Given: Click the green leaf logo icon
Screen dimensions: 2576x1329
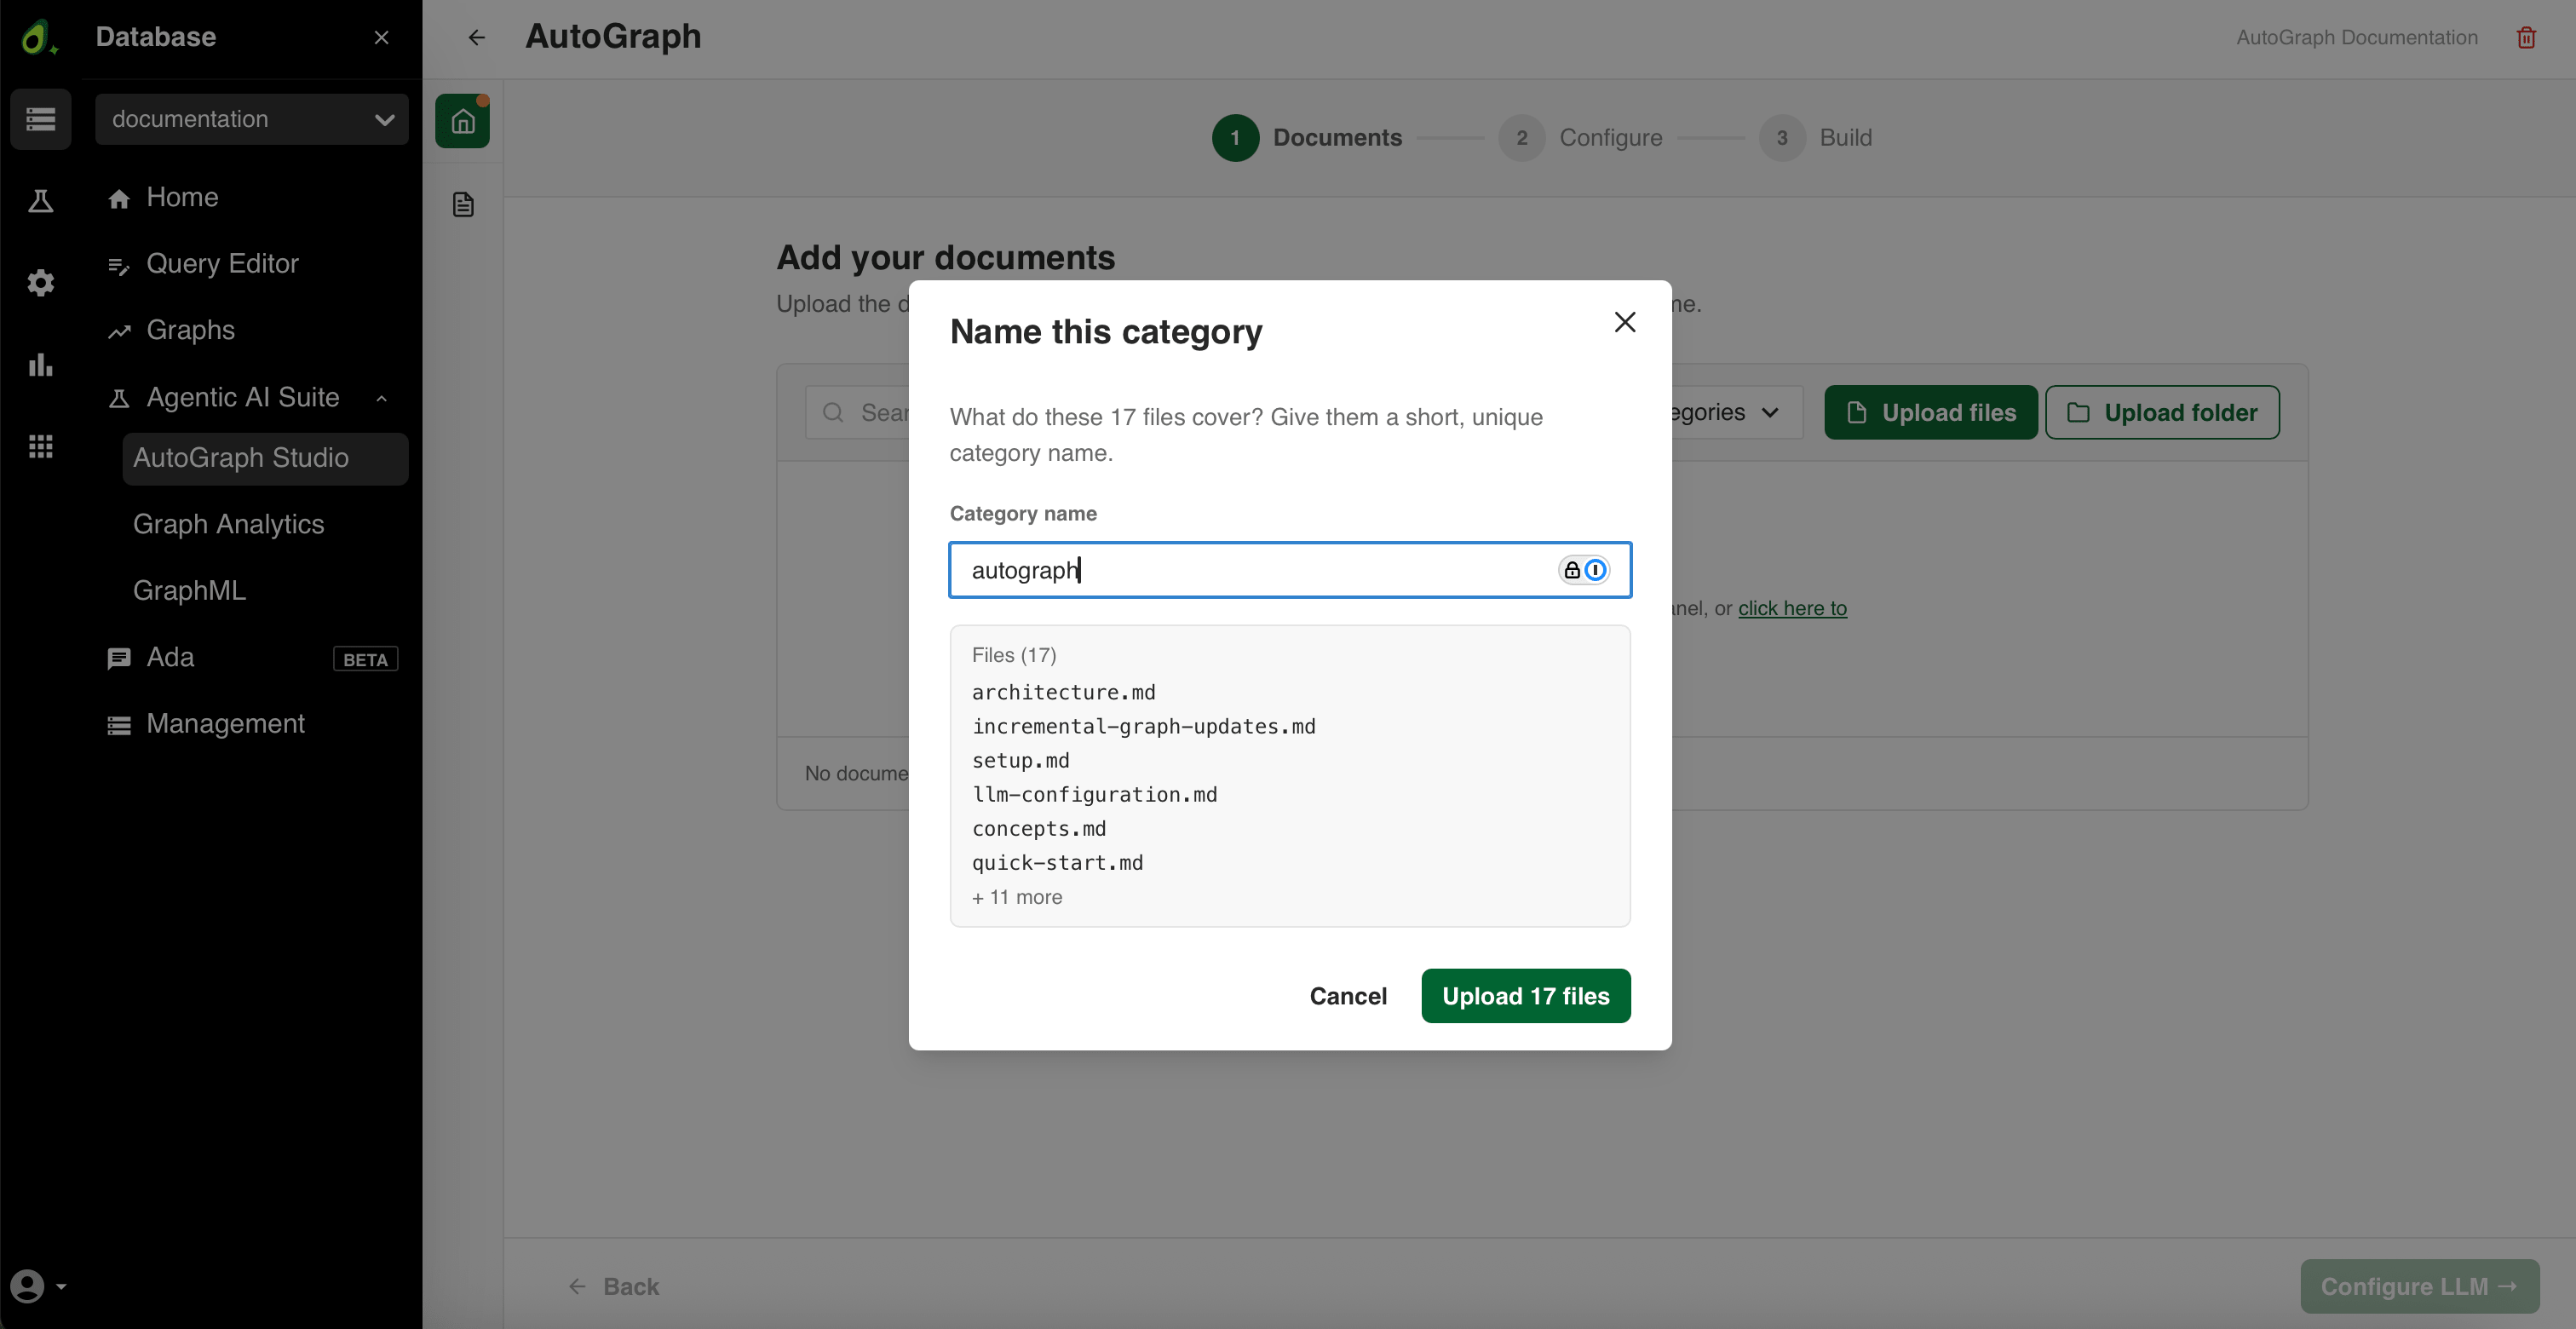Looking at the screenshot, I should (38, 37).
